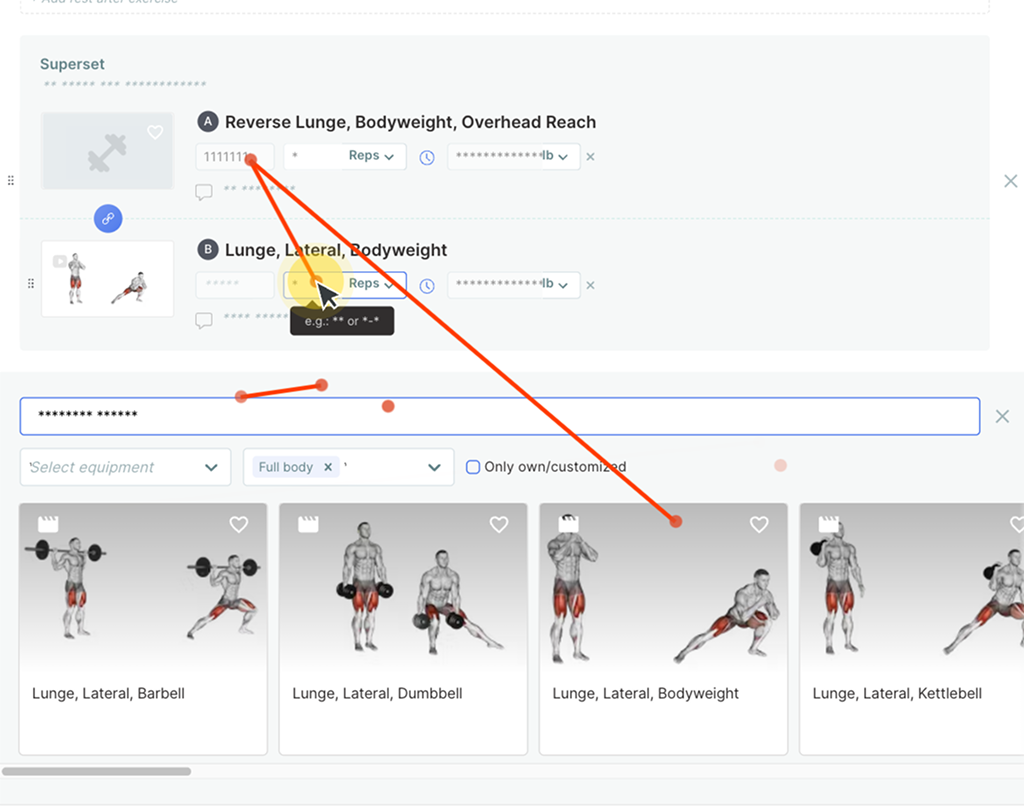Open rest timer clock for Lunge Lateral Bodyweight
This screenshot has height=808, width=1024.
(x=426, y=286)
